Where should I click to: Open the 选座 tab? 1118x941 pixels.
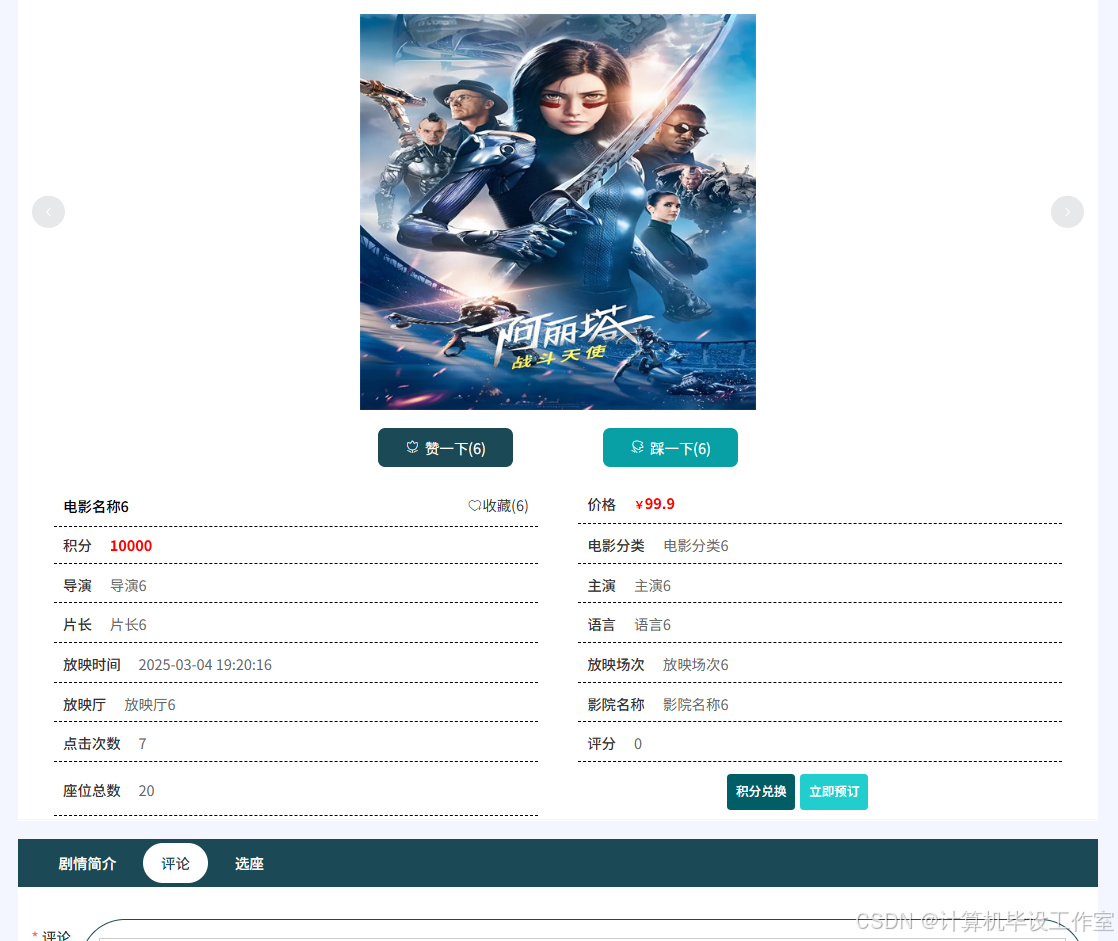click(x=250, y=863)
